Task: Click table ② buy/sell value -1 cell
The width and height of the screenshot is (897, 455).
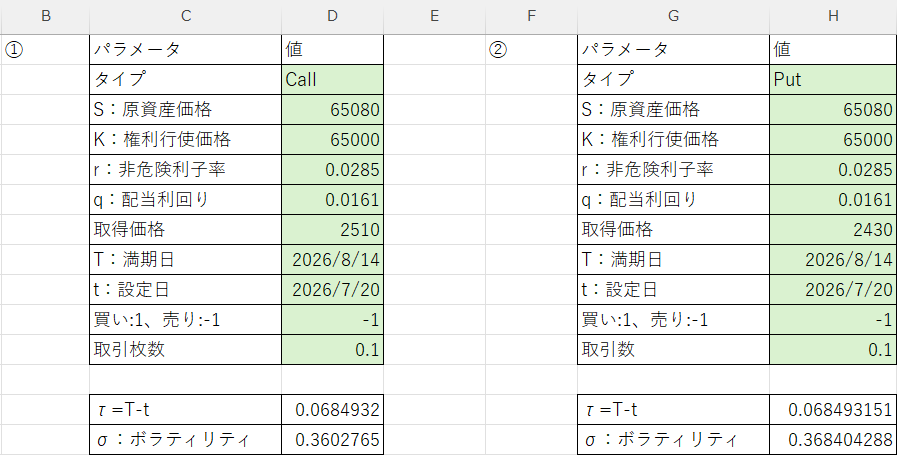Action: tap(833, 320)
